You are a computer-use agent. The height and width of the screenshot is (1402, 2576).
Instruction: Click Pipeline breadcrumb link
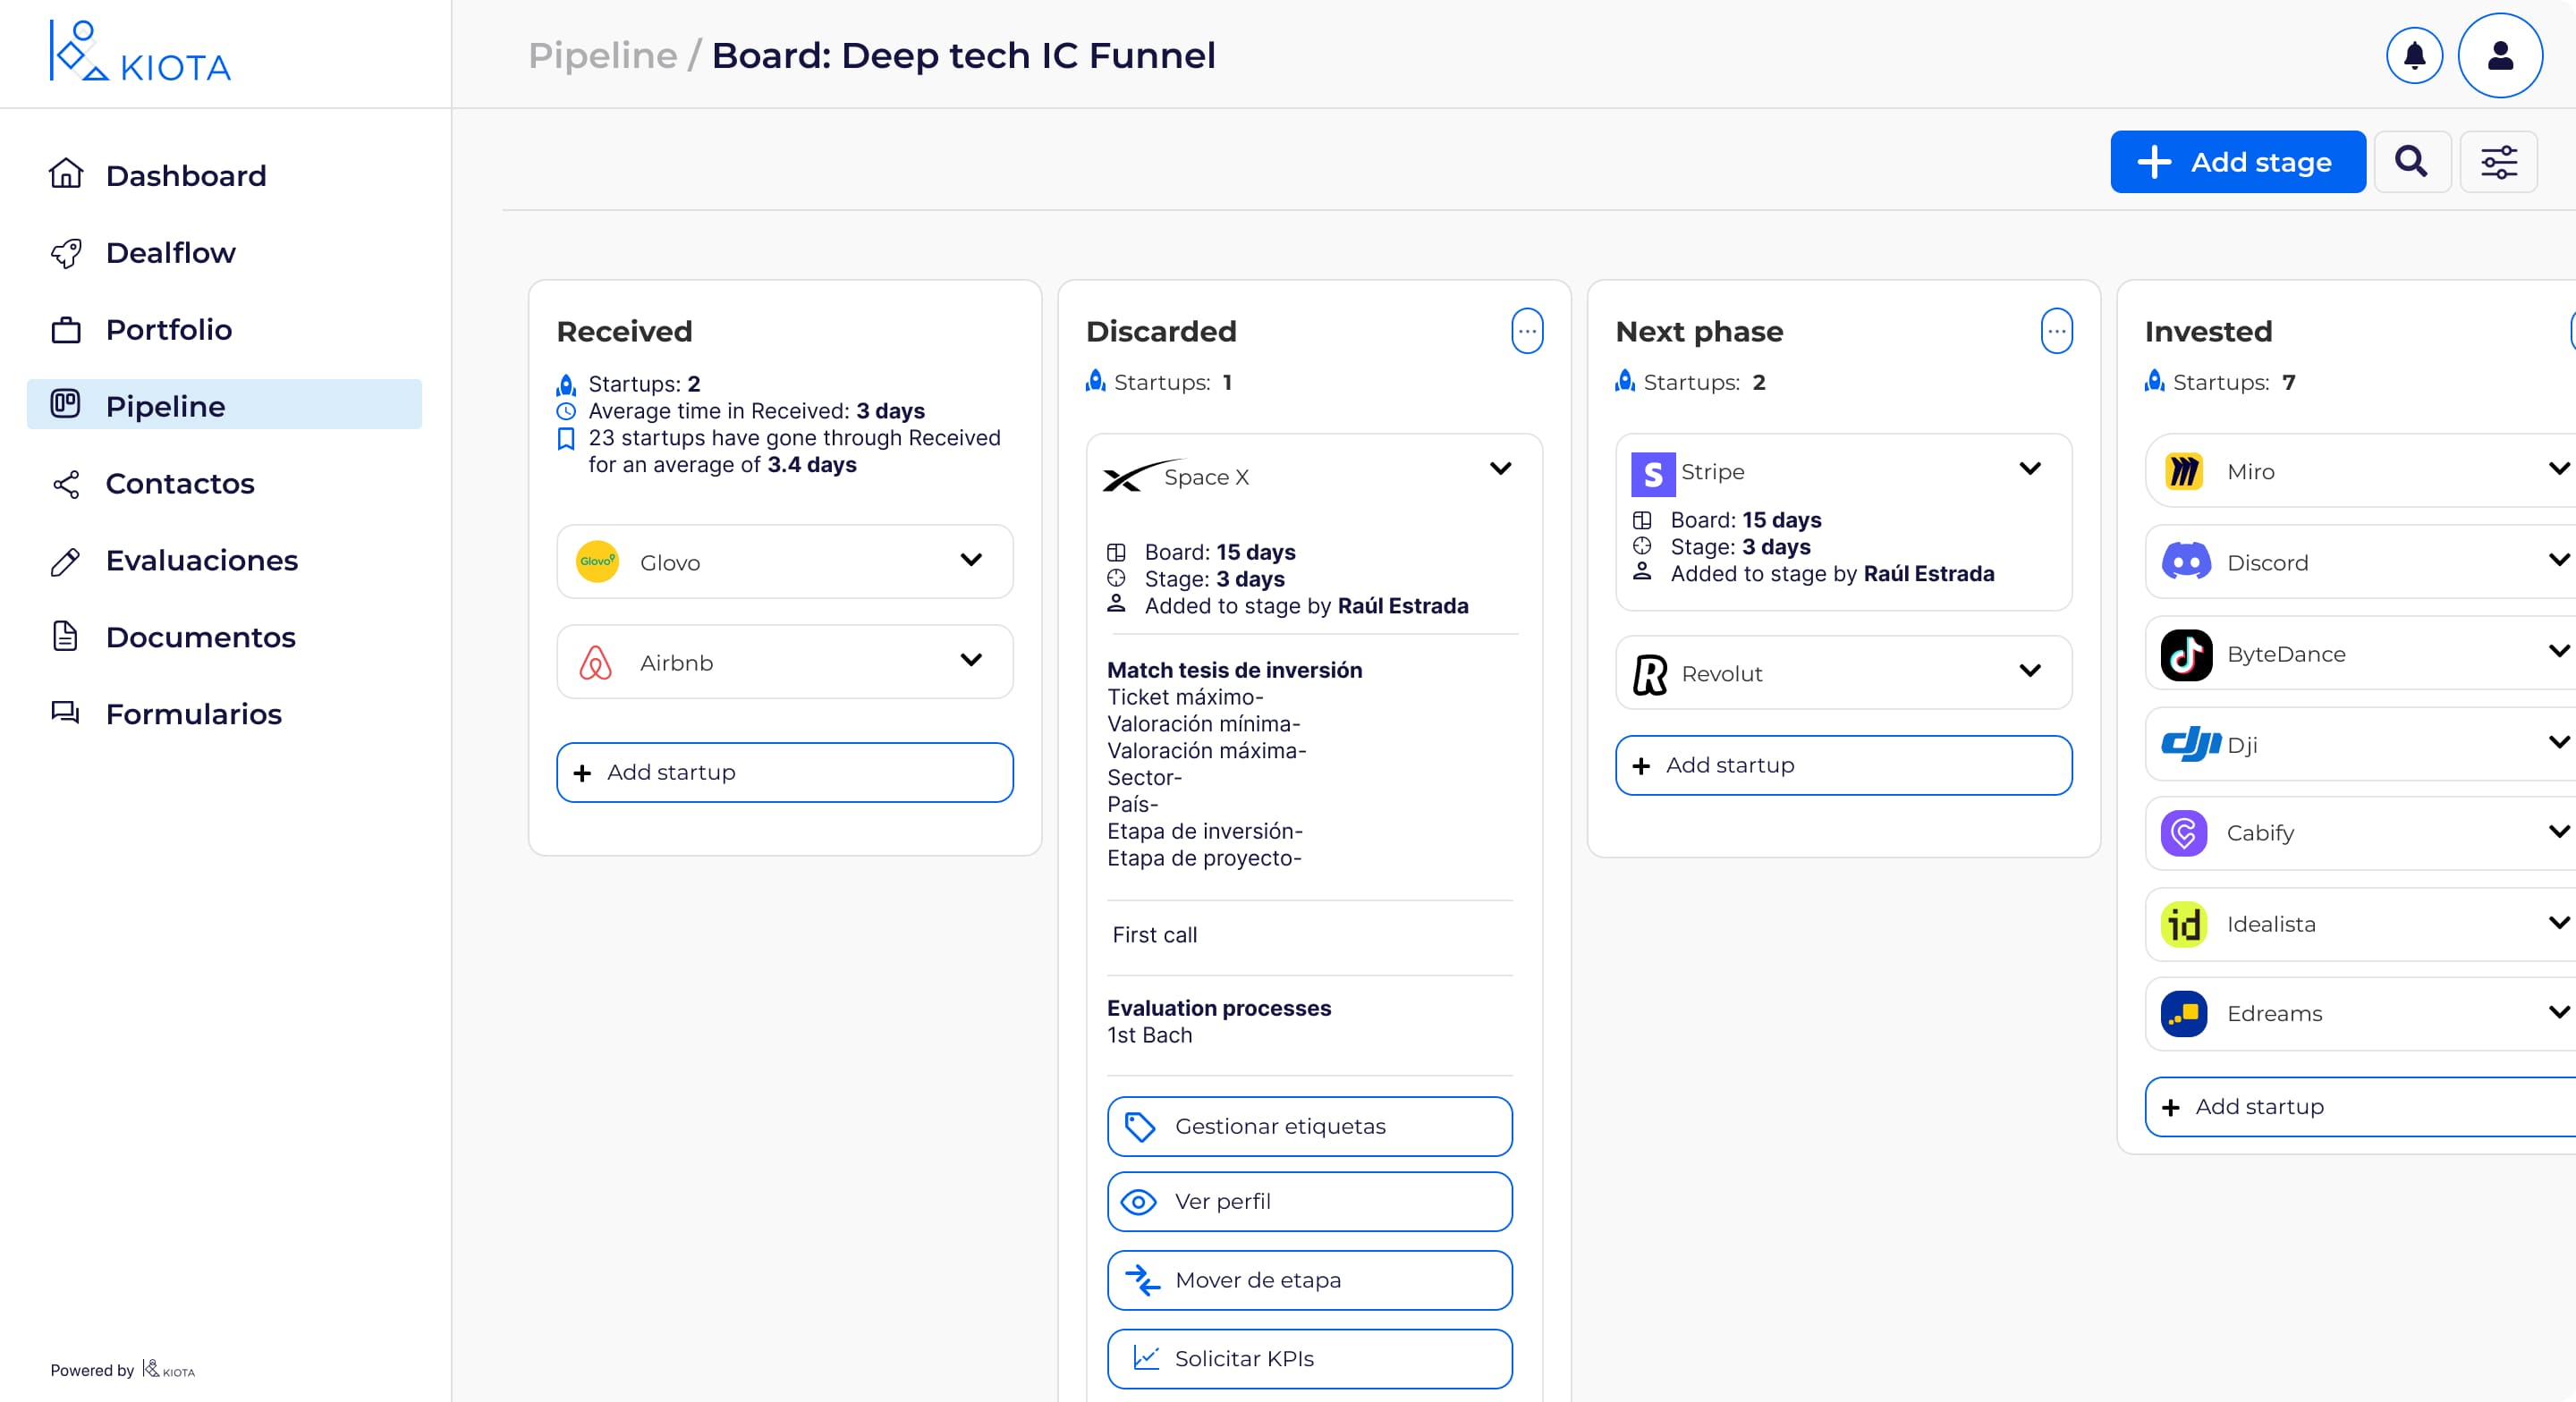(x=602, y=55)
